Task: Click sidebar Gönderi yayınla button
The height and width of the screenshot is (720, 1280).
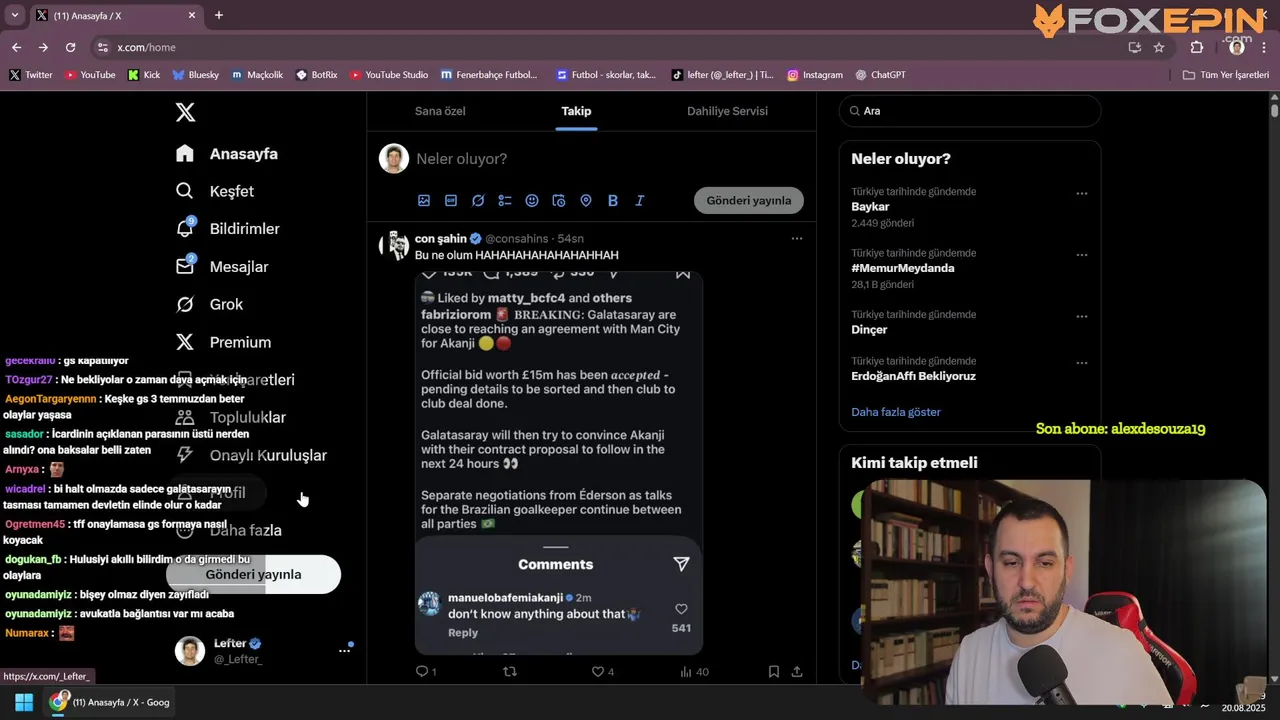Action: [x=253, y=574]
